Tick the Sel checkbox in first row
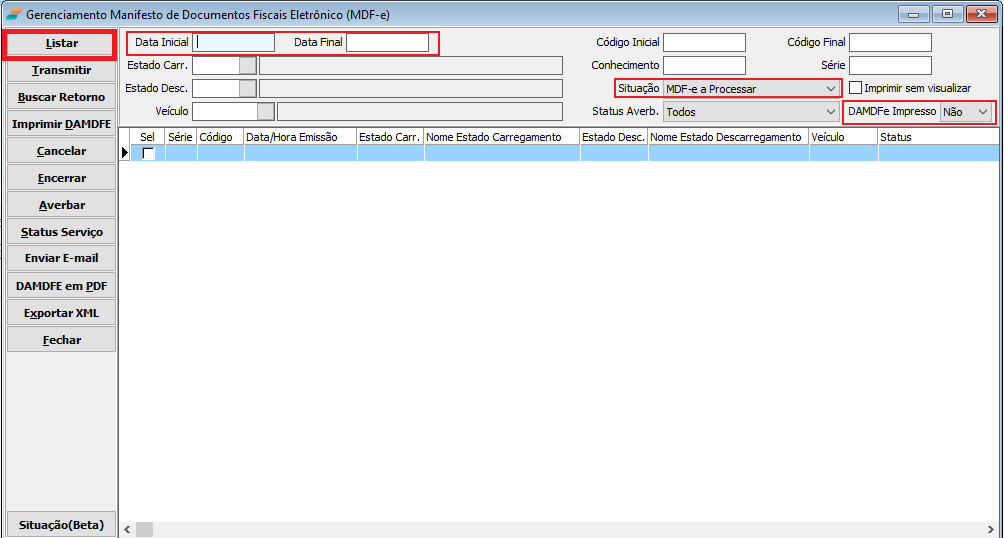 [149, 153]
